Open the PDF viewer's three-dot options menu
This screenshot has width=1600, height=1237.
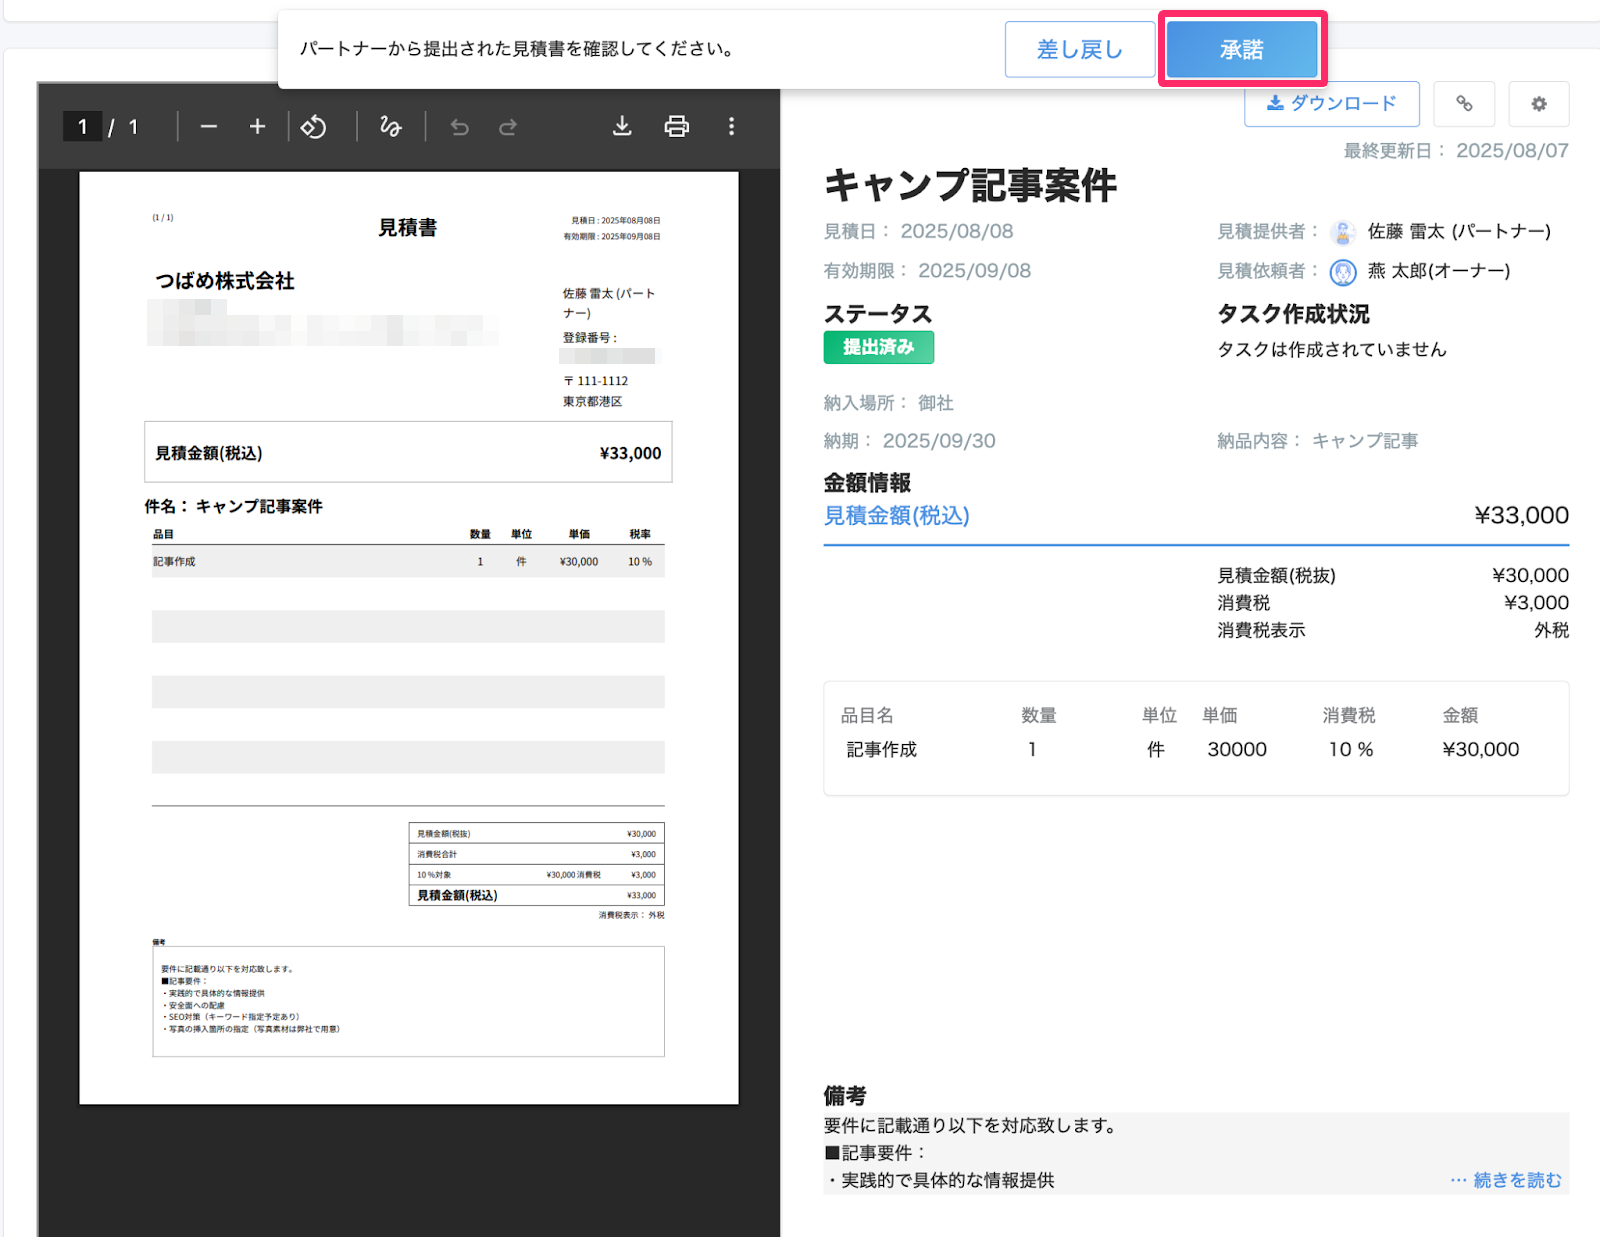tap(733, 127)
